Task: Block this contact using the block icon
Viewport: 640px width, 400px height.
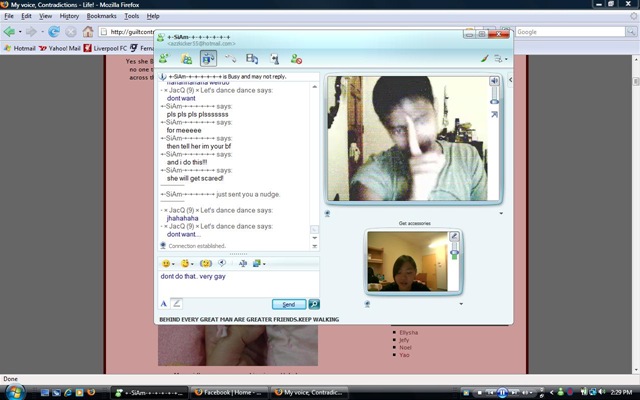Action: point(296,59)
